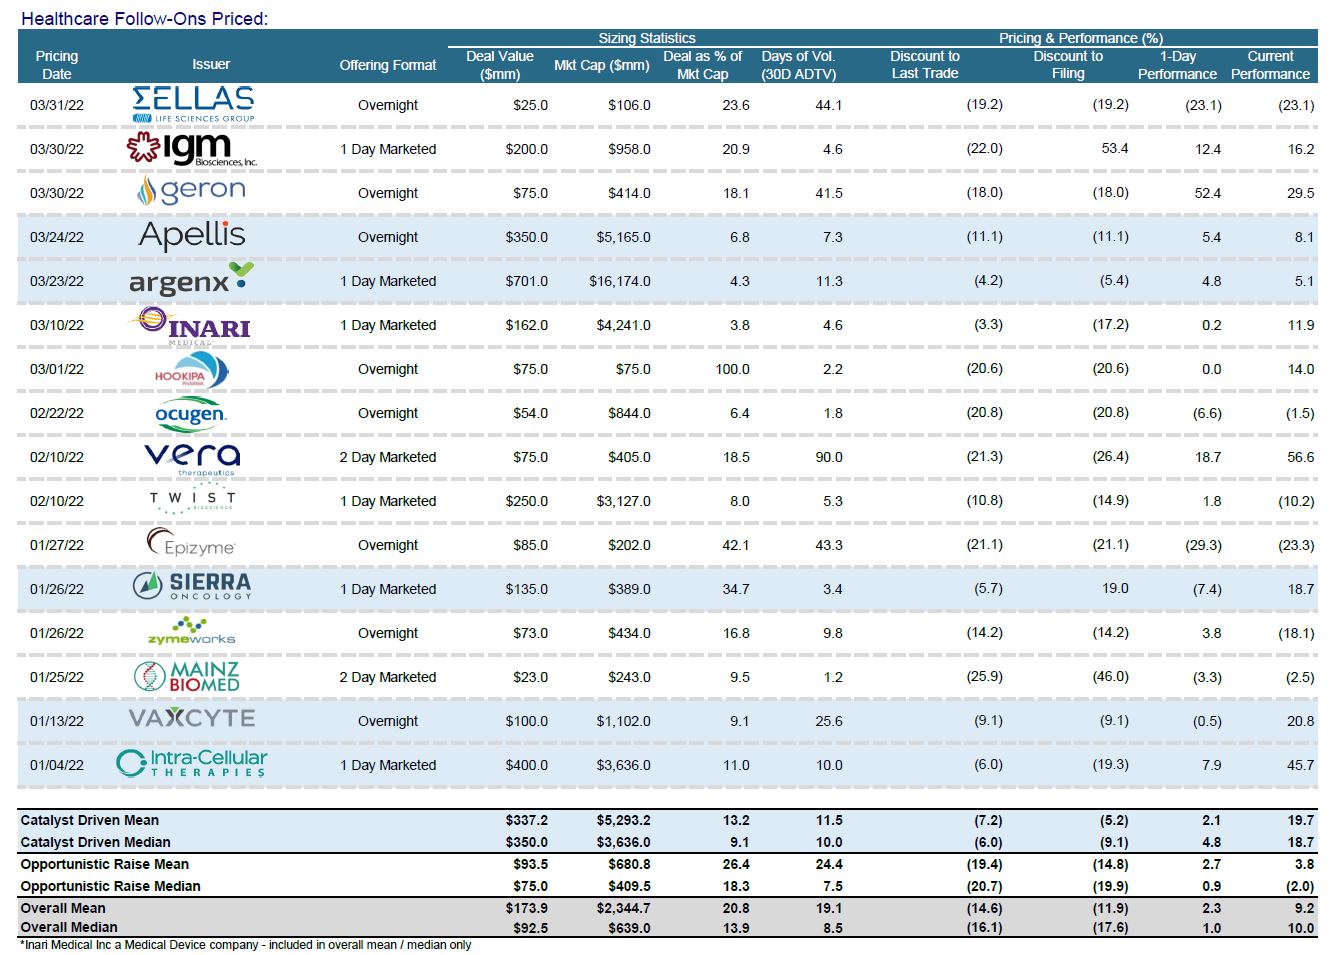Screen dimensions: 1342x955
Task: Click the Mainz Biomed logo
Action: [187, 676]
